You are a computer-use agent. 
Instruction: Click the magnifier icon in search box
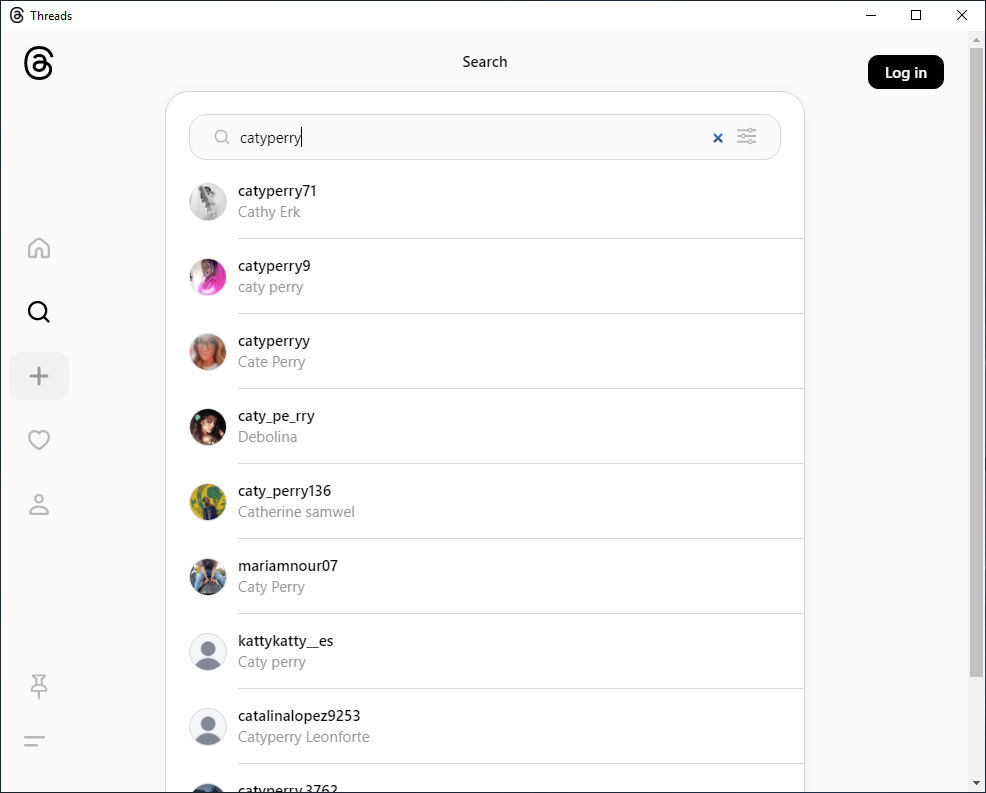[x=221, y=137]
